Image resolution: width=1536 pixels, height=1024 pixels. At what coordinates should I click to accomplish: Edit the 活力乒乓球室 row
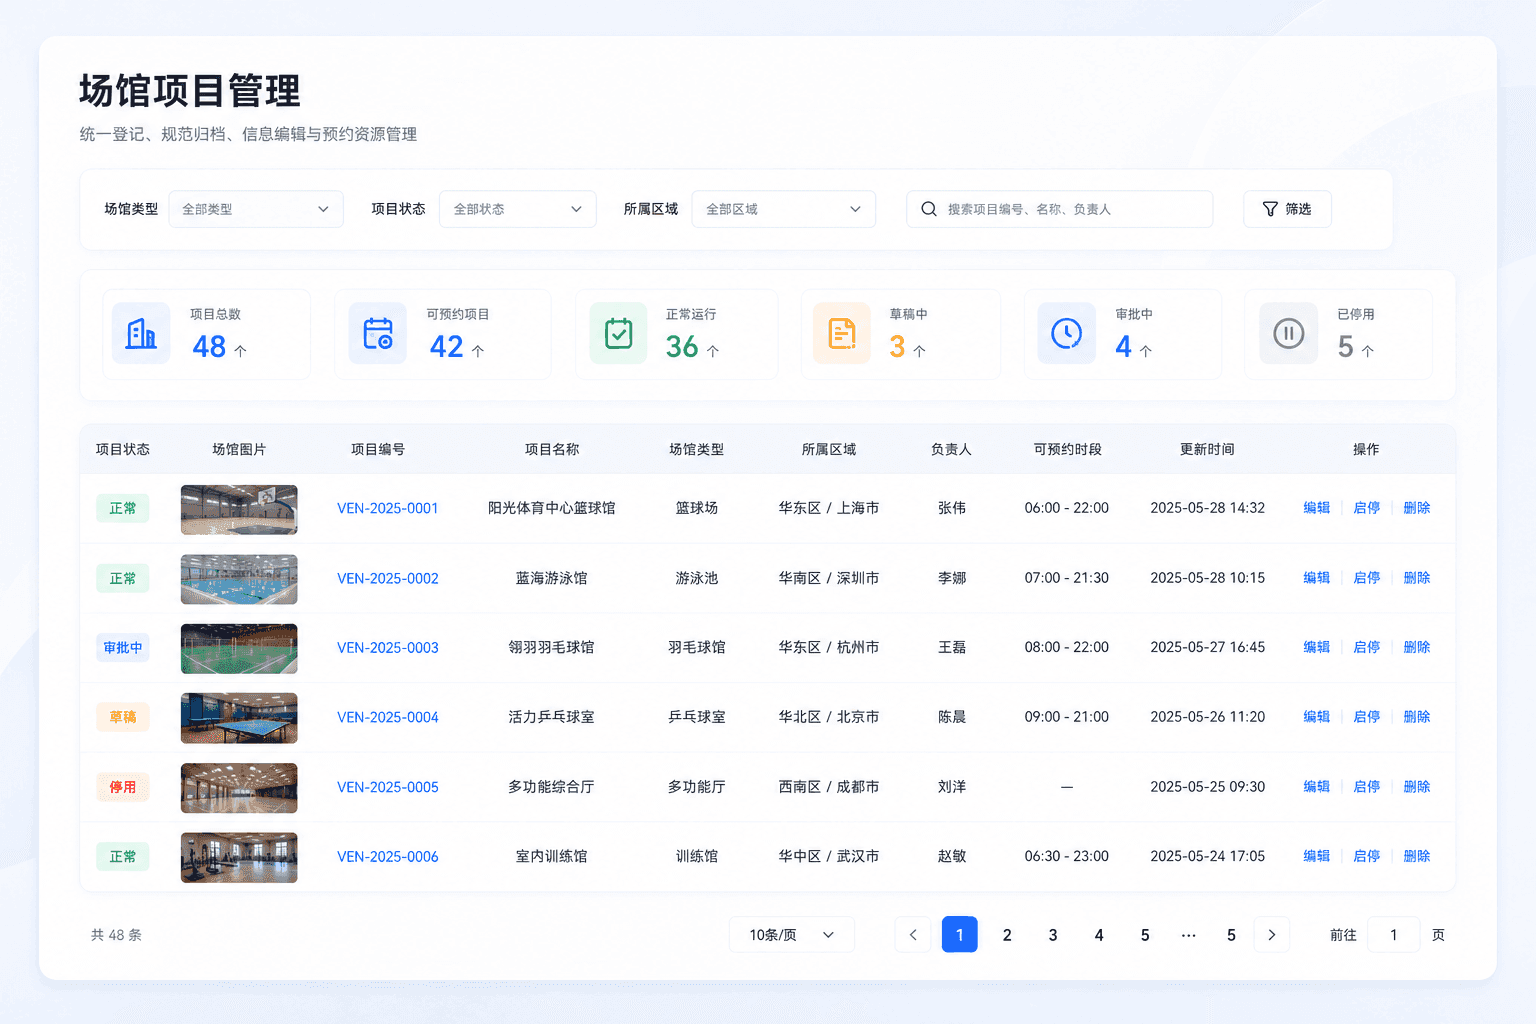(1317, 717)
